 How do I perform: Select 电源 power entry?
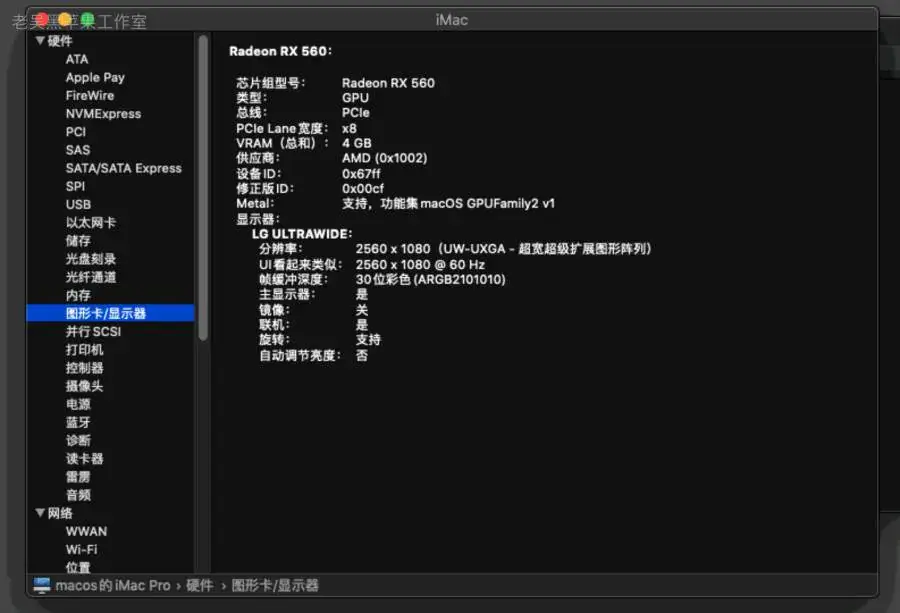[78, 404]
